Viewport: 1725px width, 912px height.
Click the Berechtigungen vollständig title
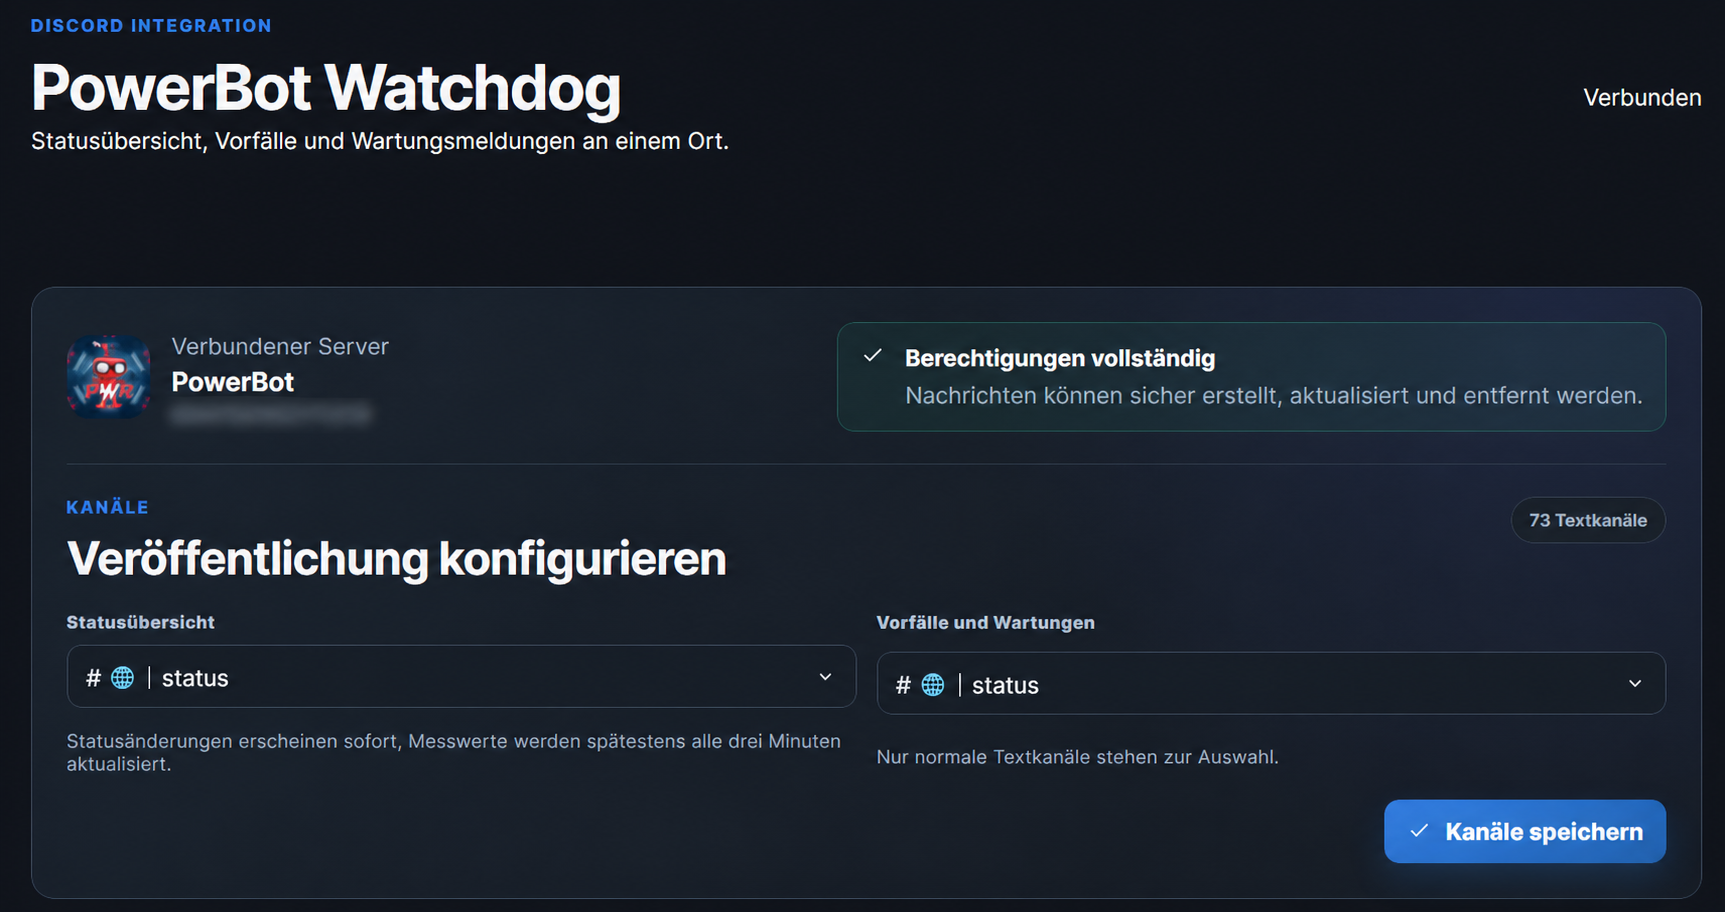[1060, 358]
